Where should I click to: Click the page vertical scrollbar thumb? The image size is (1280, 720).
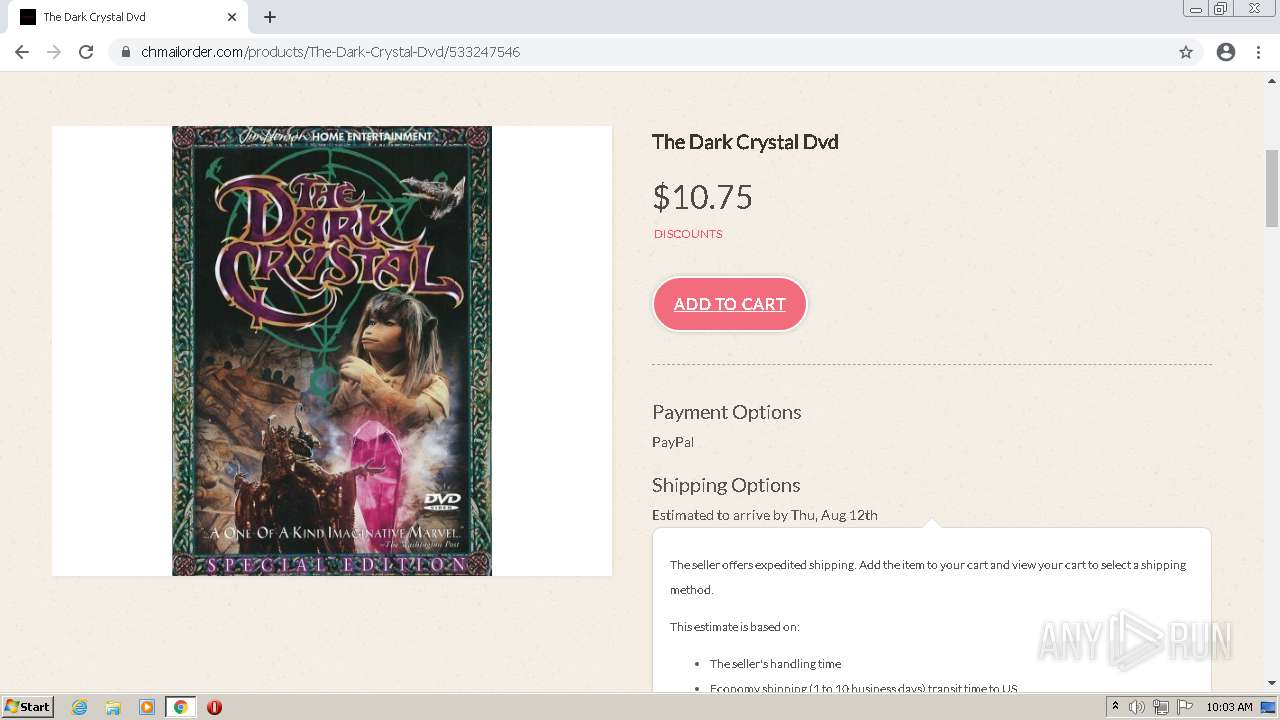coord(1272,188)
